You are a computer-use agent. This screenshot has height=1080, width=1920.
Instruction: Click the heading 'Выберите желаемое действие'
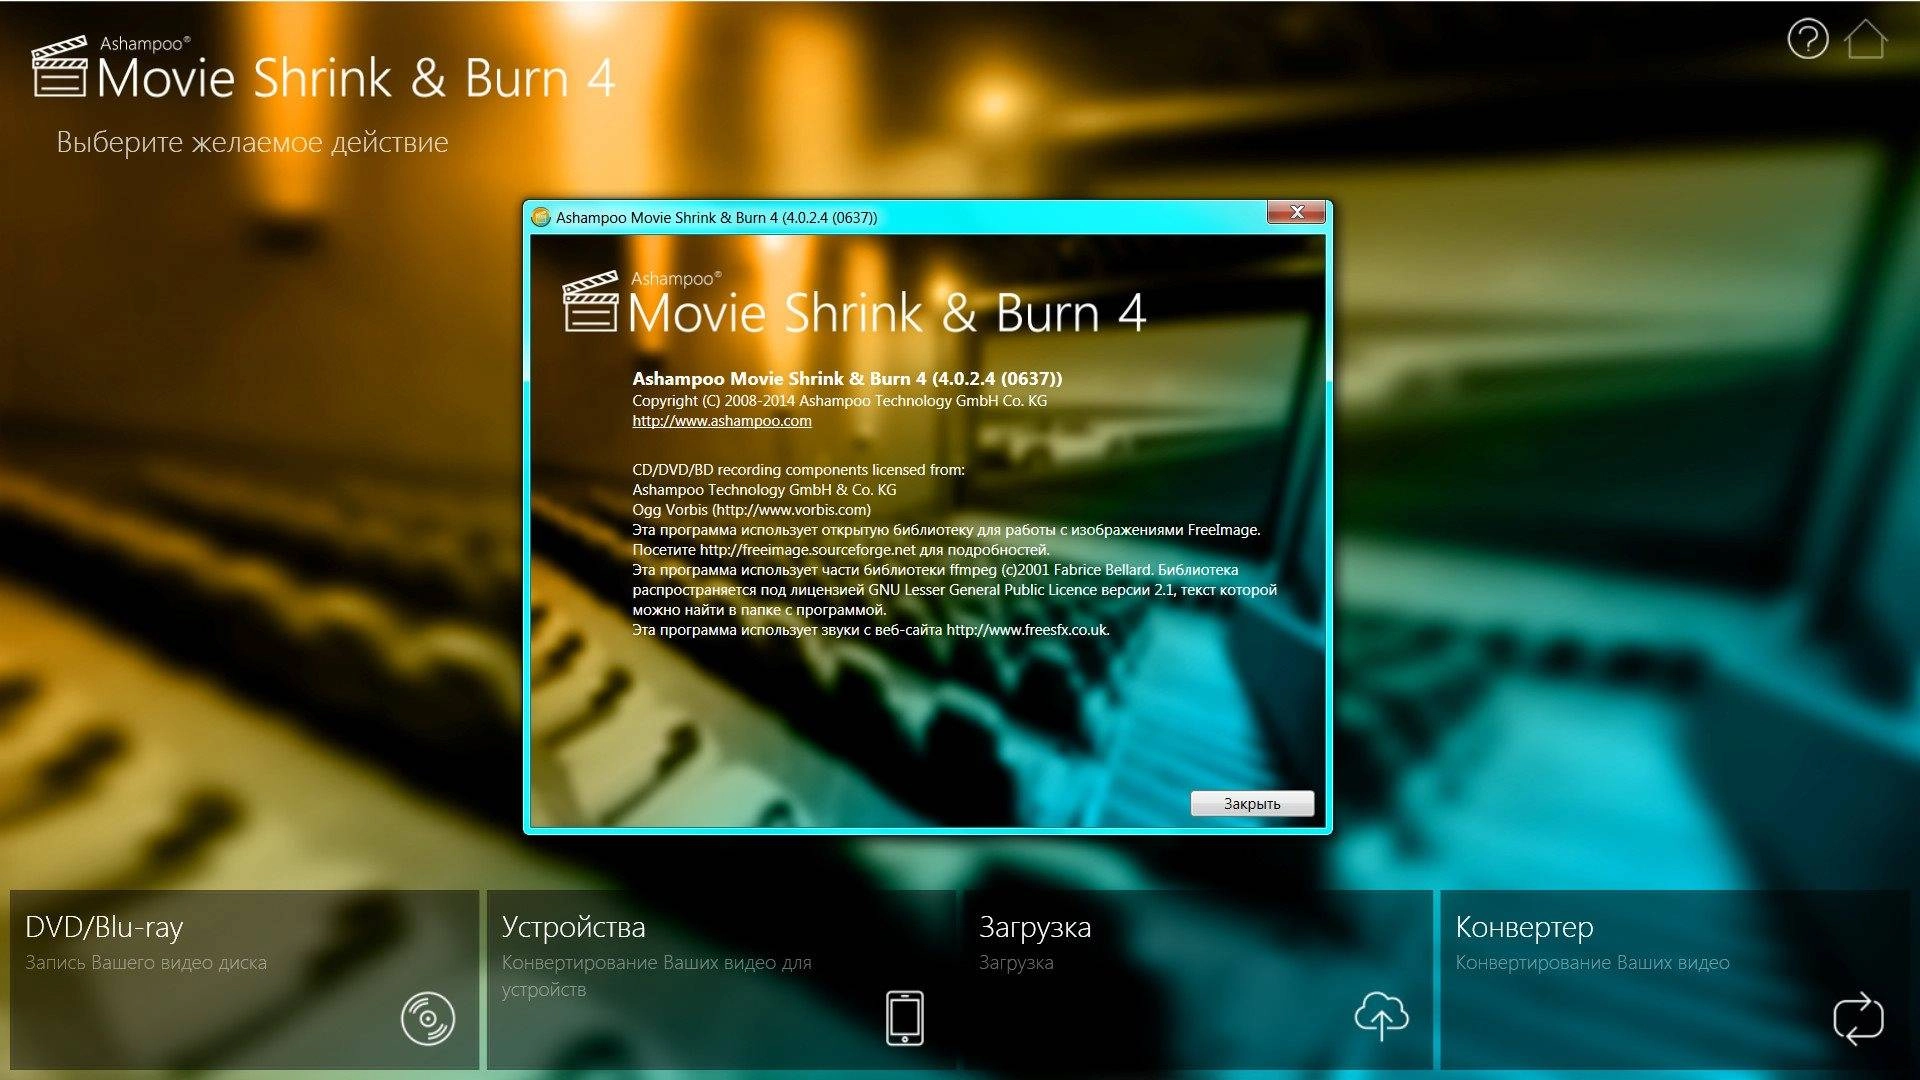click(252, 142)
